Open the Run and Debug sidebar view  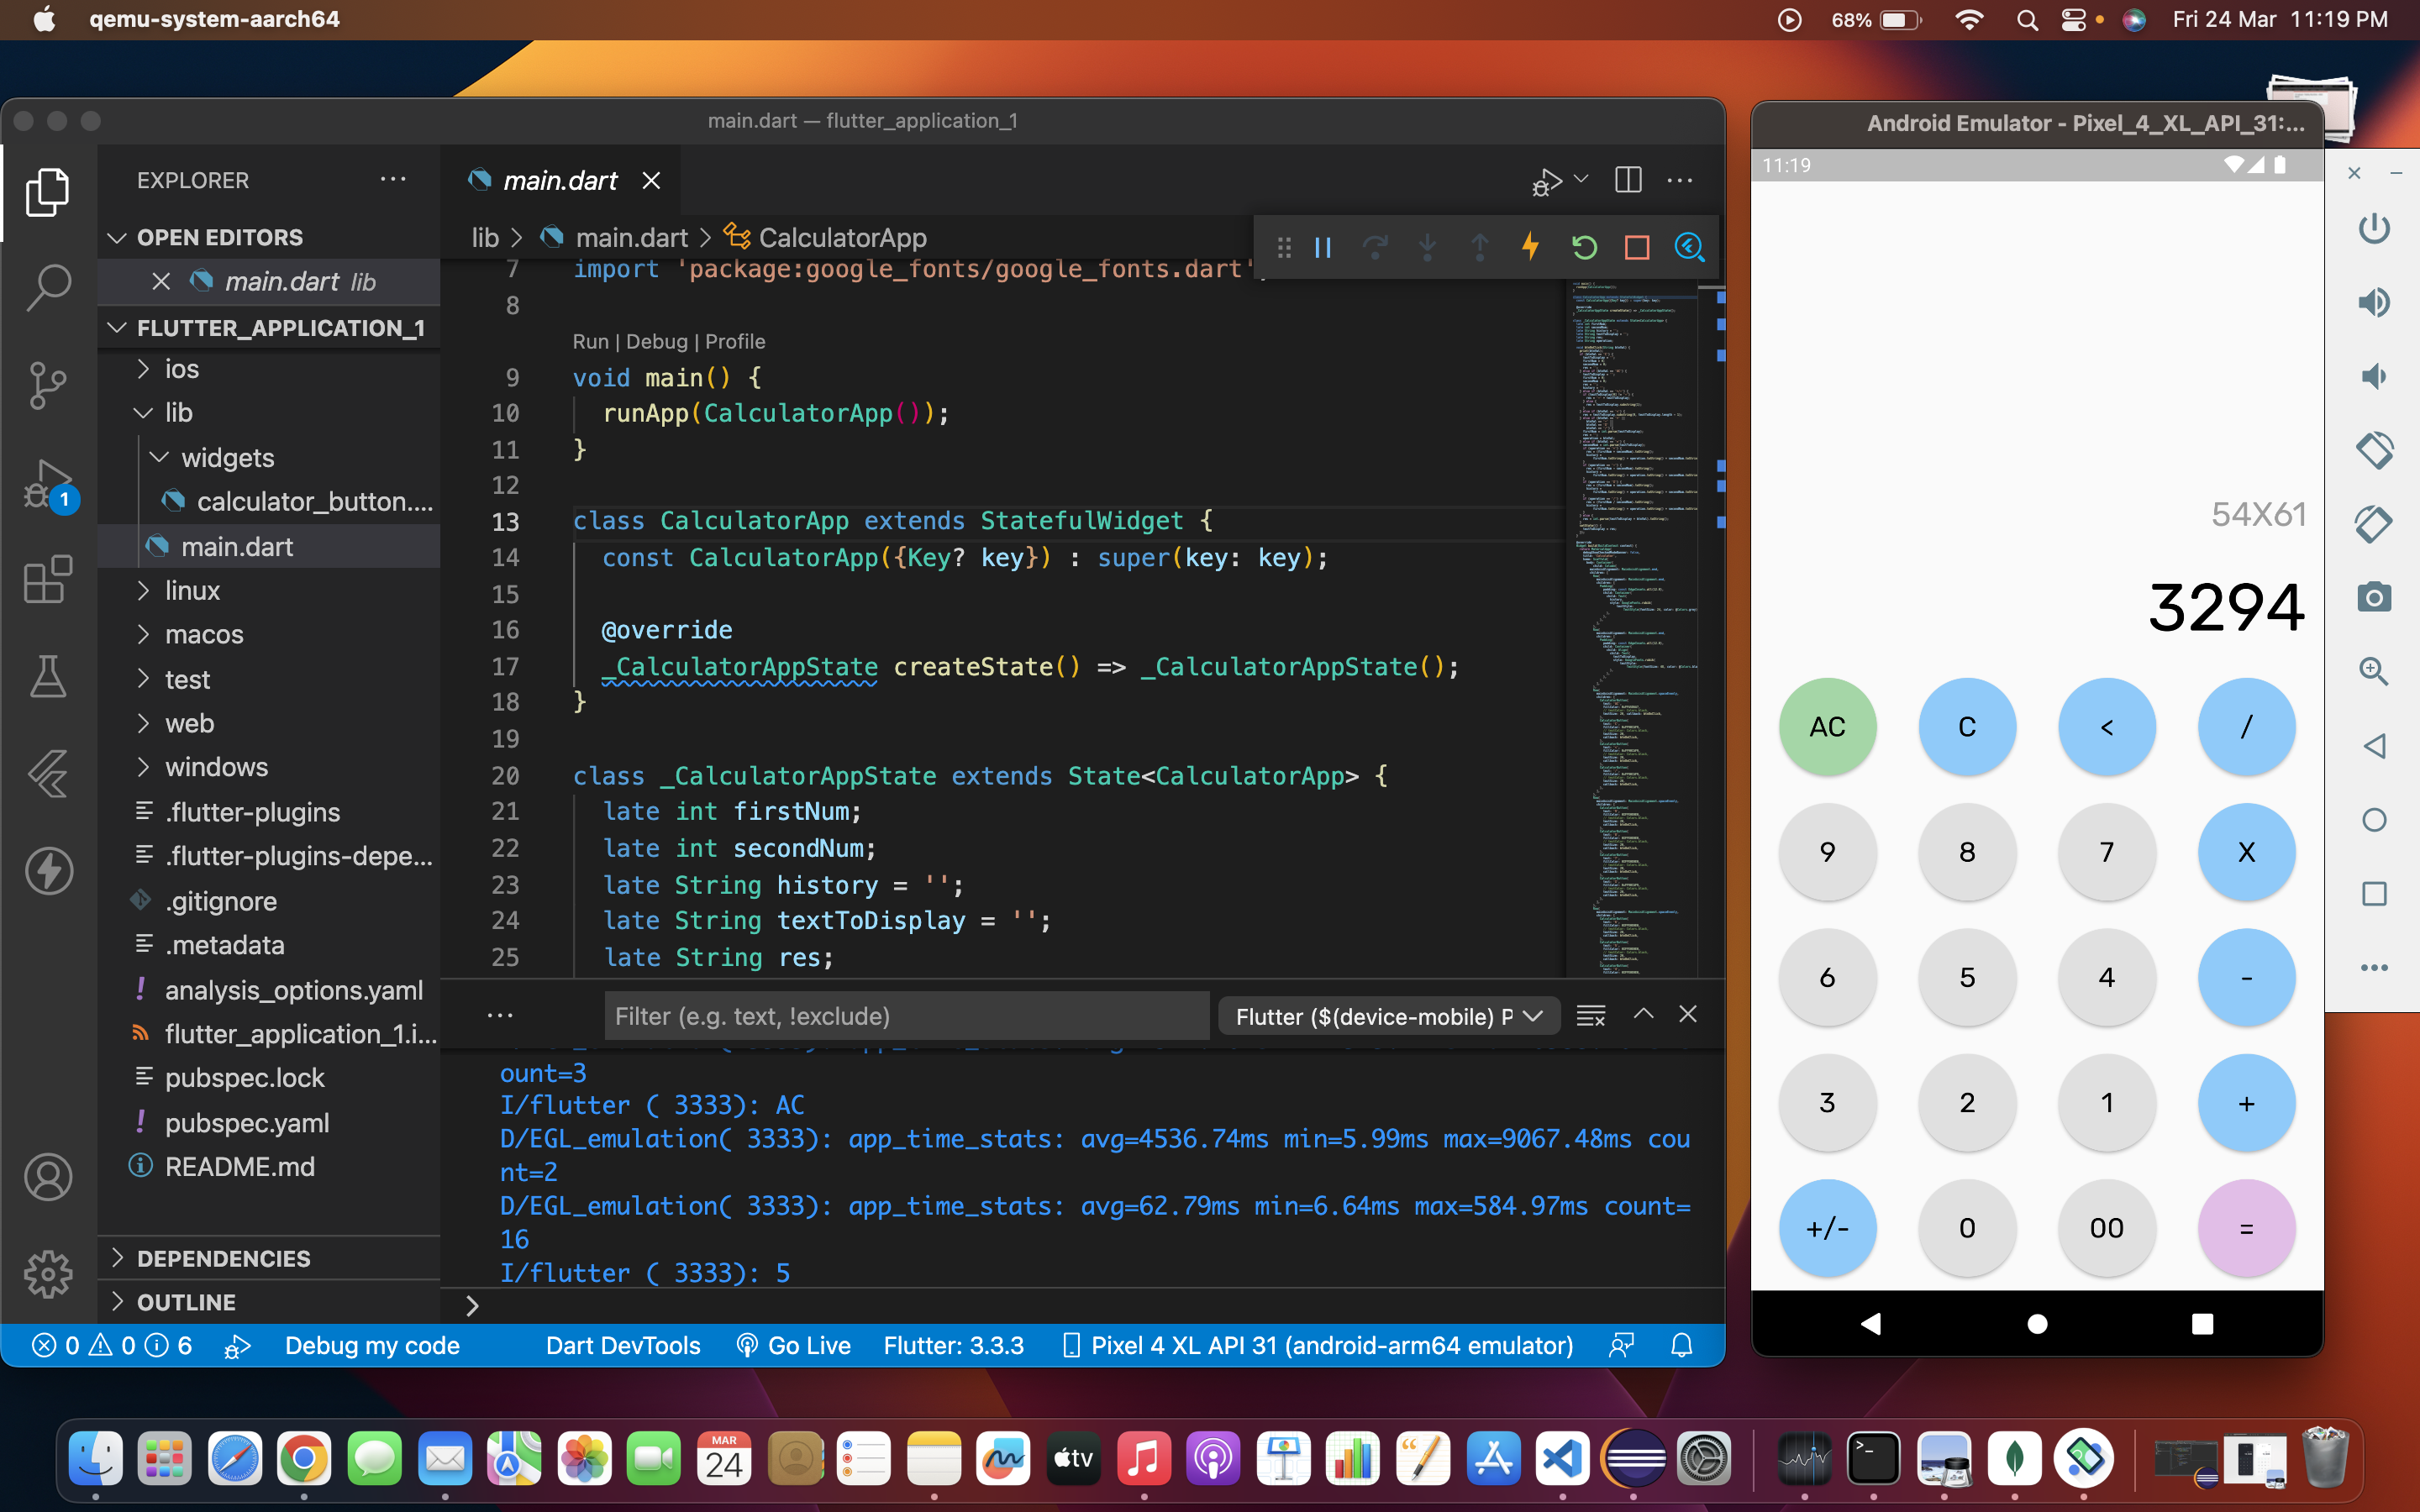click(x=48, y=485)
